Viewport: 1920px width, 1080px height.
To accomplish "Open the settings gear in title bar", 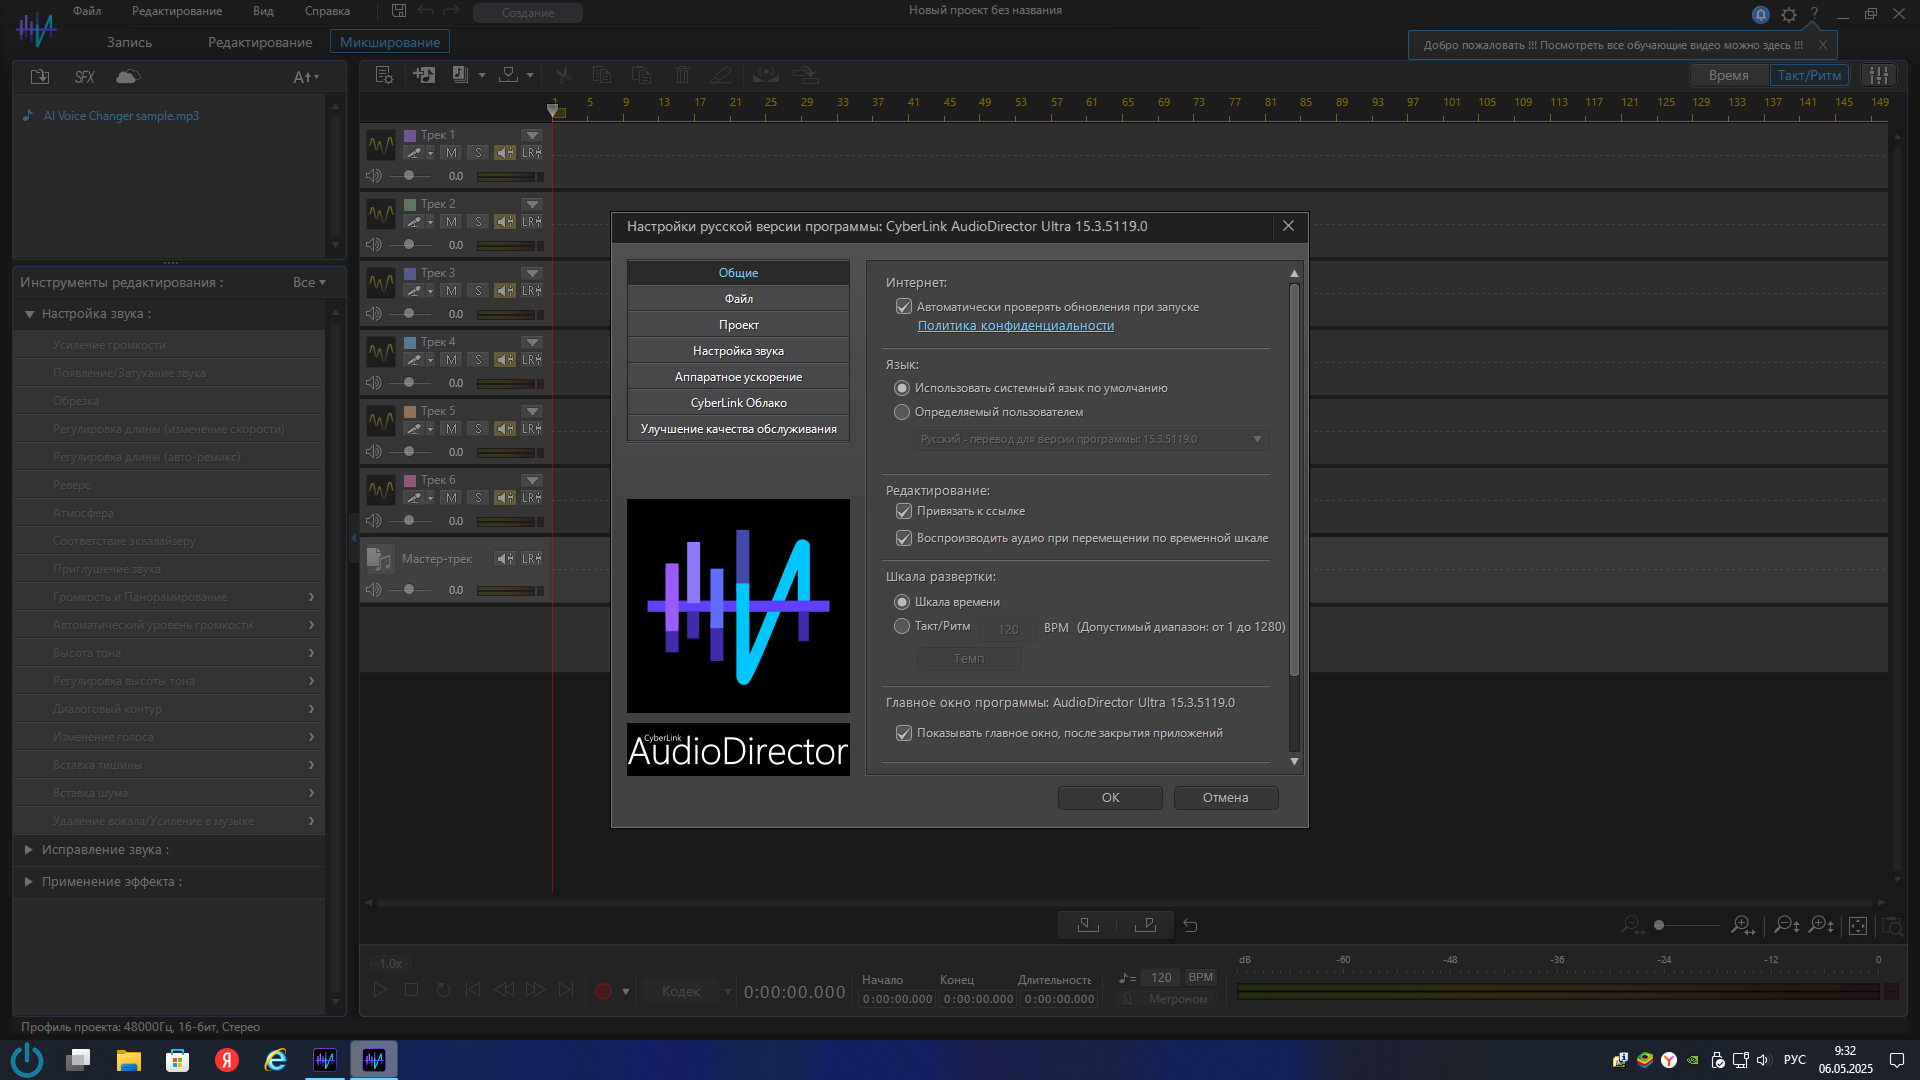I will pos(1789,14).
